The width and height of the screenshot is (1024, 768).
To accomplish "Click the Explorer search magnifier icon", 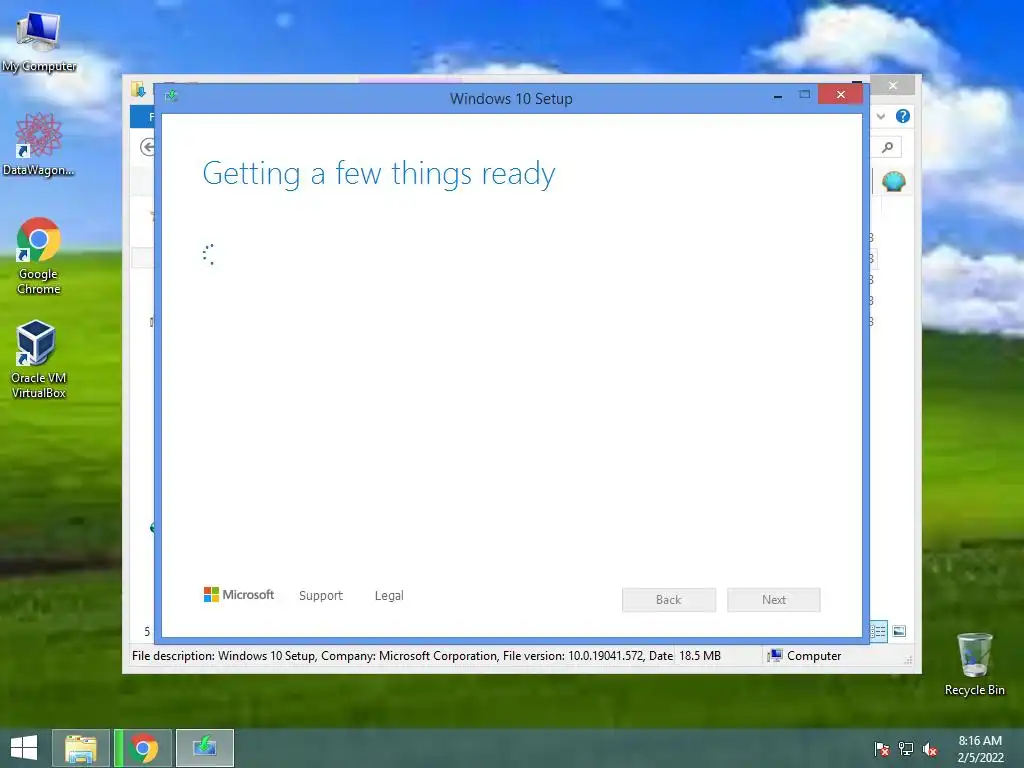I will tap(887, 148).
